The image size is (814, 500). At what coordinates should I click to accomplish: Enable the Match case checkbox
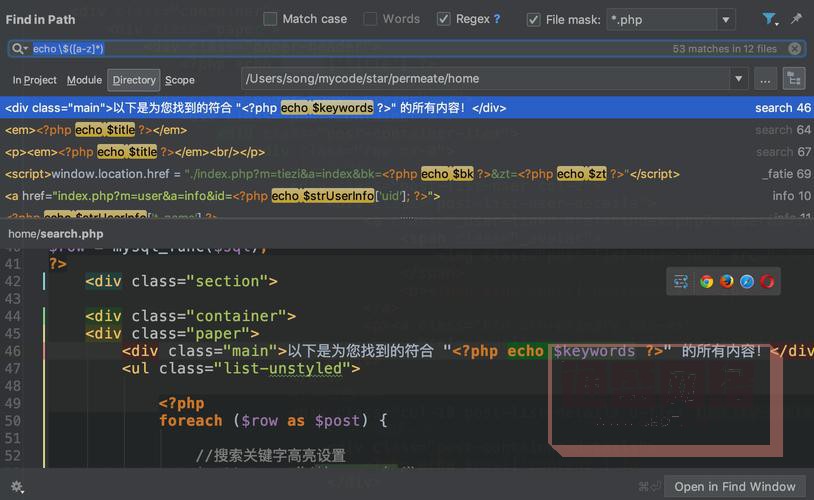click(x=270, y=19)
